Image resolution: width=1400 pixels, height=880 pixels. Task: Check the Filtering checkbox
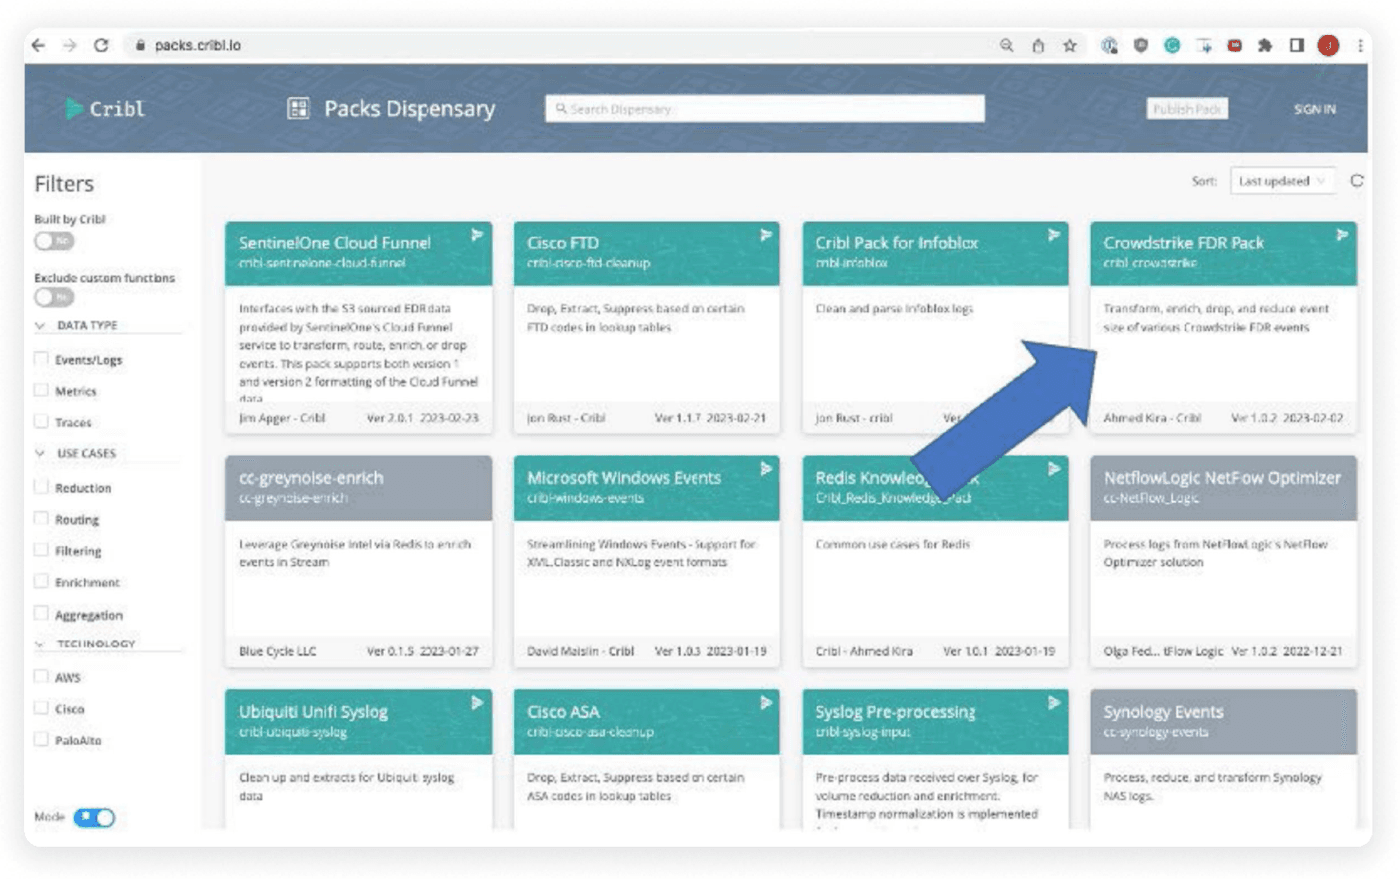point(41,549)
